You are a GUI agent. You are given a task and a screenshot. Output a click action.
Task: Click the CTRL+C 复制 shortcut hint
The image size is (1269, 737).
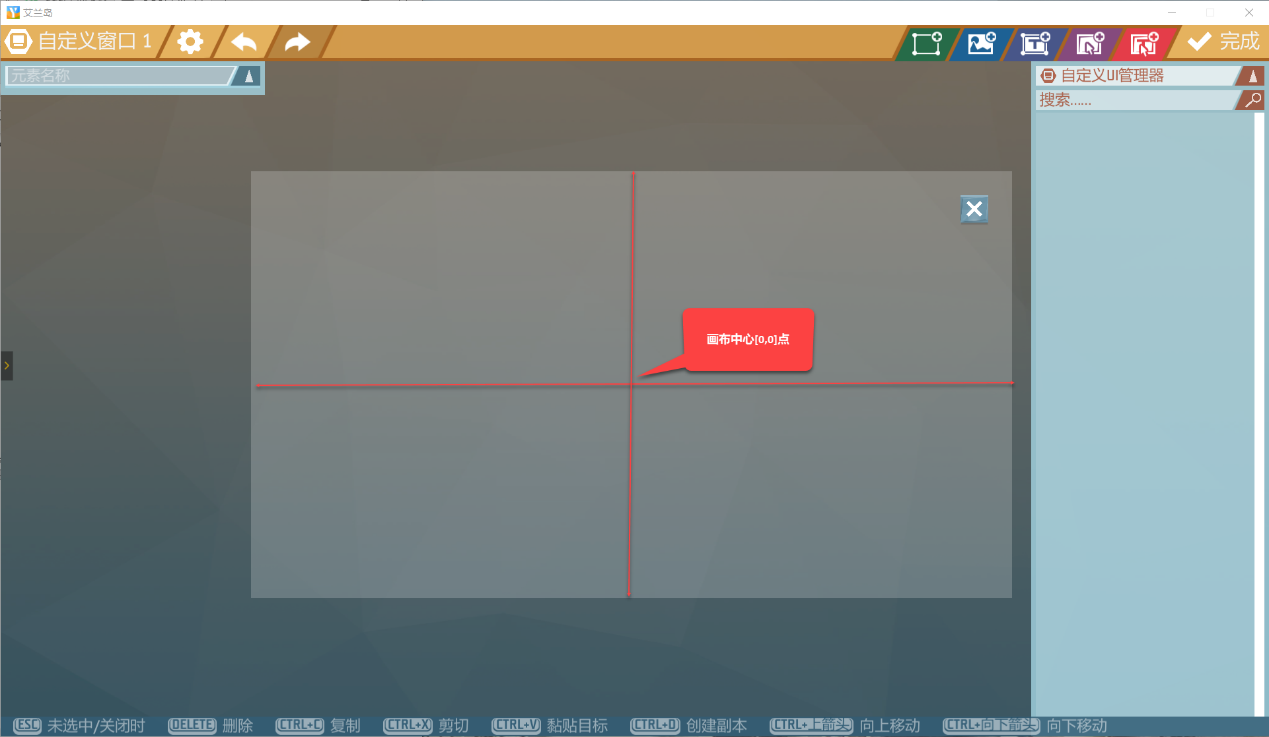[317, 726]
